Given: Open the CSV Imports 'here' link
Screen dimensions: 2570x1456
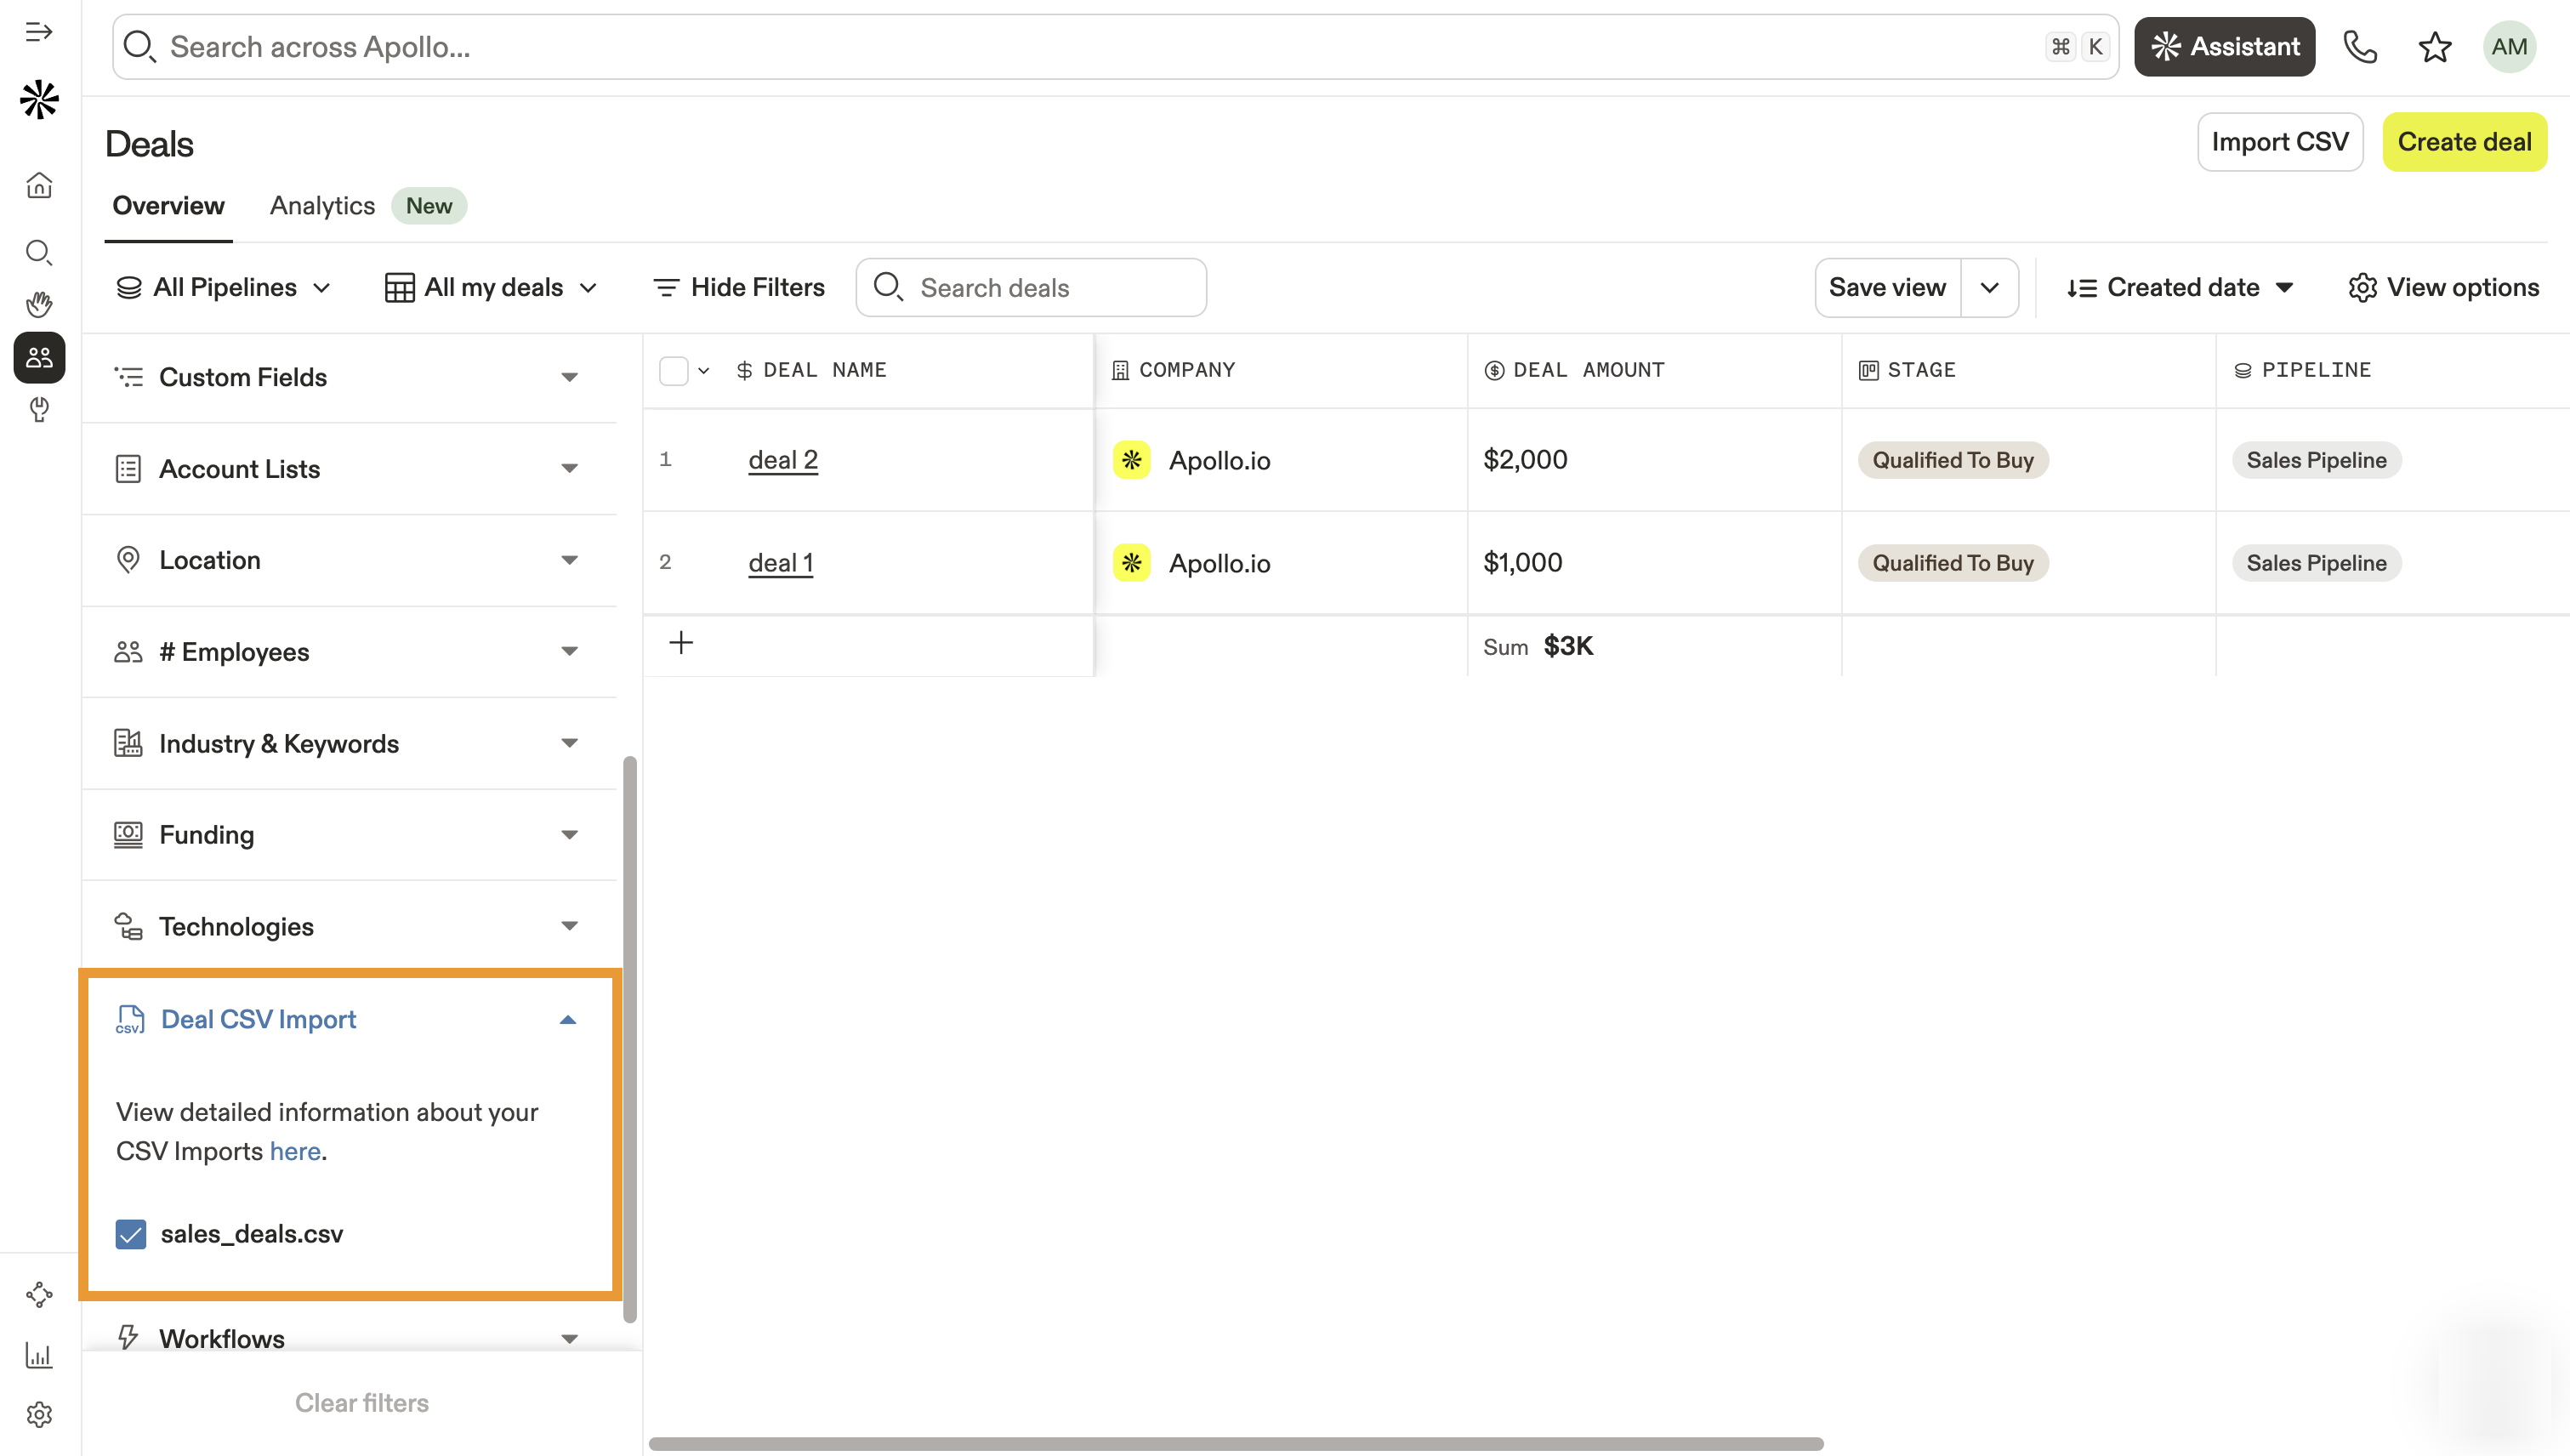Looking at the screenshot, I should (295, 1151).
